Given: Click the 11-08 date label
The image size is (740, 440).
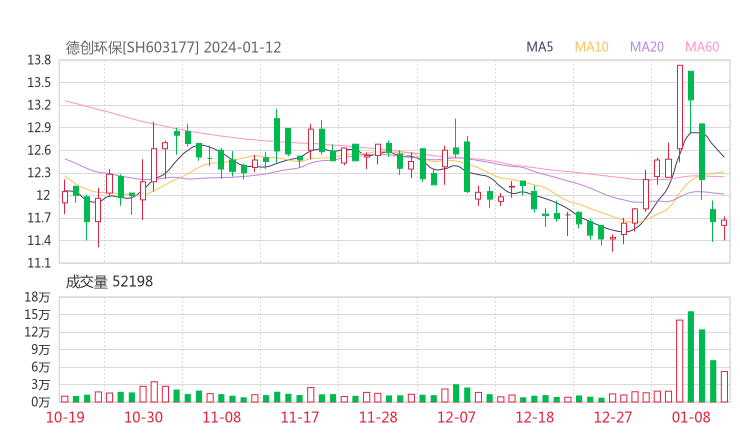Looking at the screenshot, I should [x=221, y=417].
